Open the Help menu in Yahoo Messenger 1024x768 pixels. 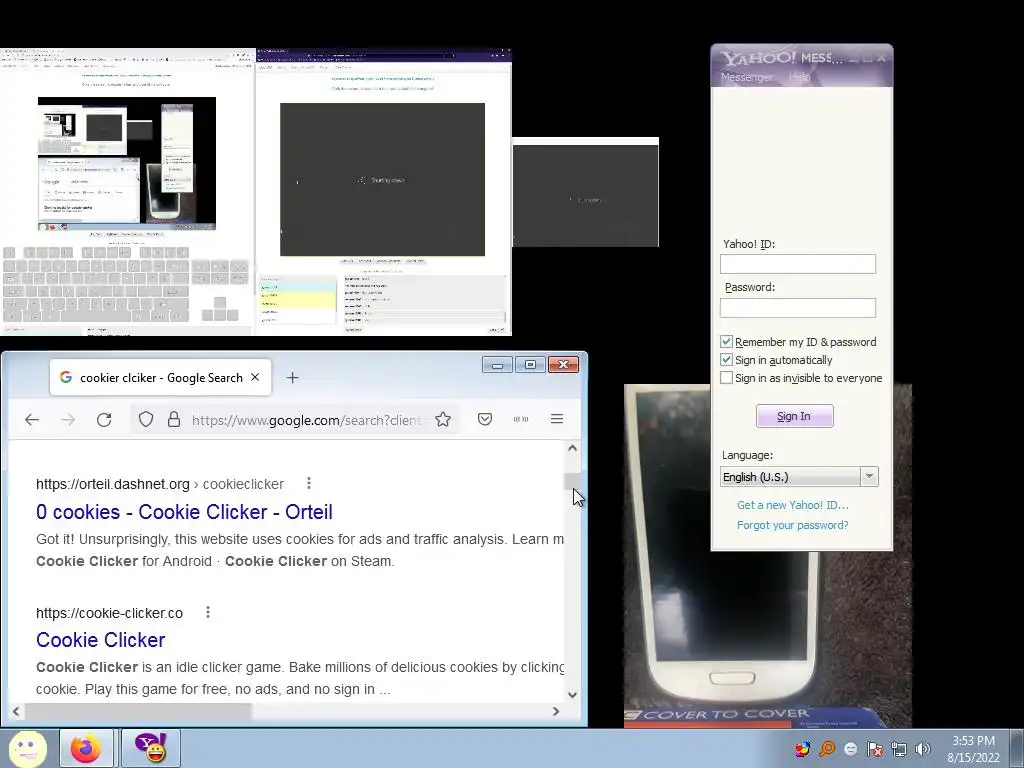(x=799, y=77)
